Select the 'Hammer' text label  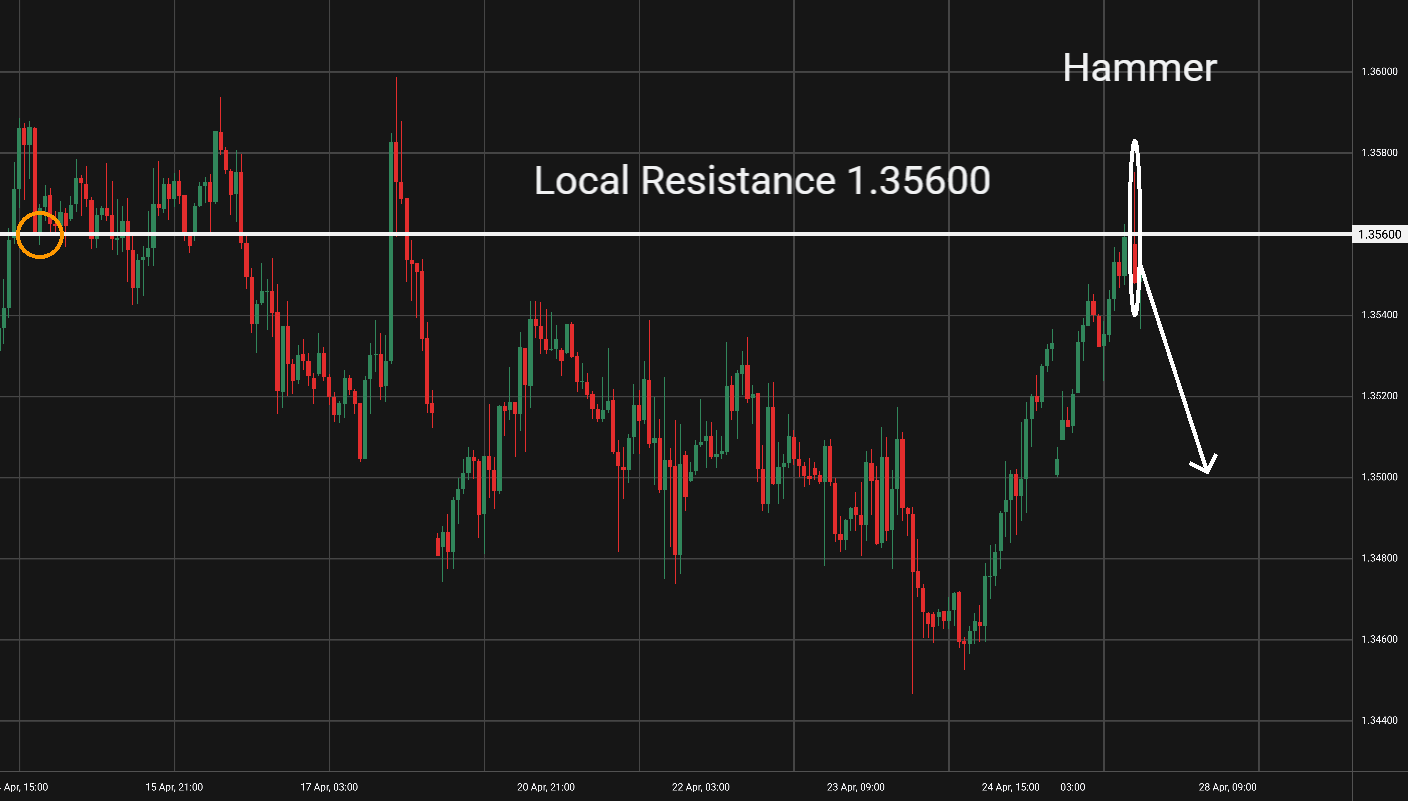click(1139, 68)
